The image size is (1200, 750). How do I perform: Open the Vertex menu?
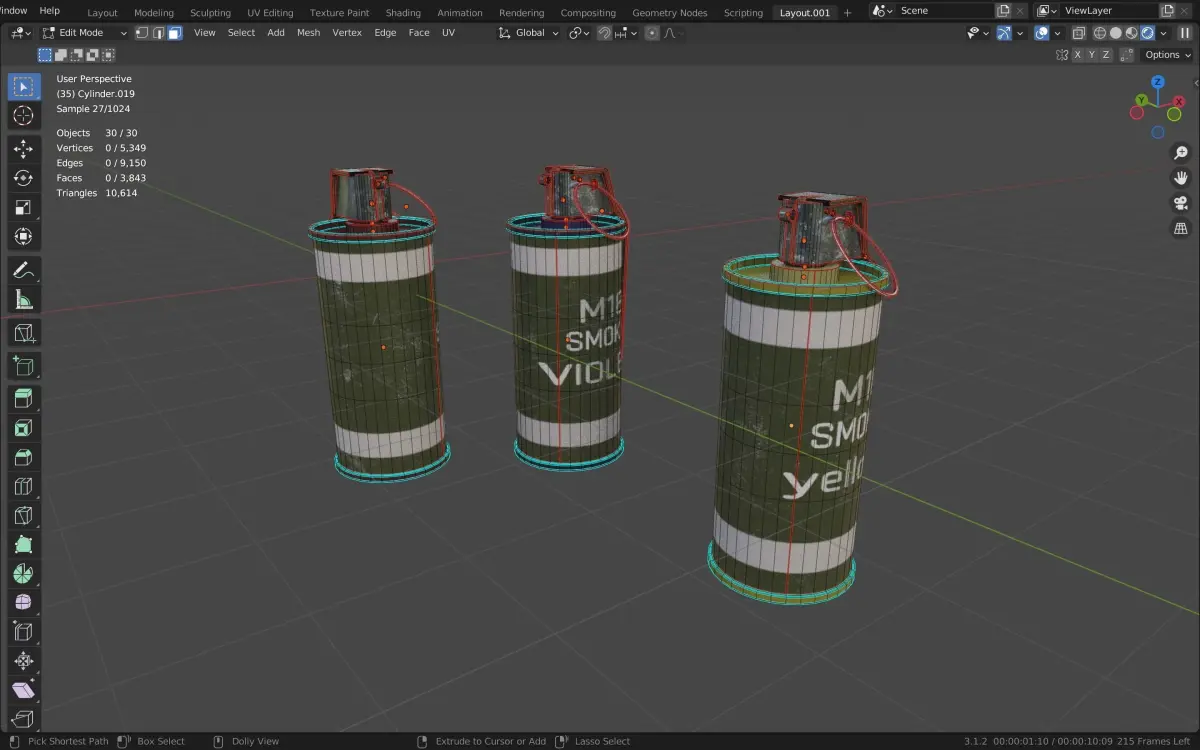(x=347, y=33)
